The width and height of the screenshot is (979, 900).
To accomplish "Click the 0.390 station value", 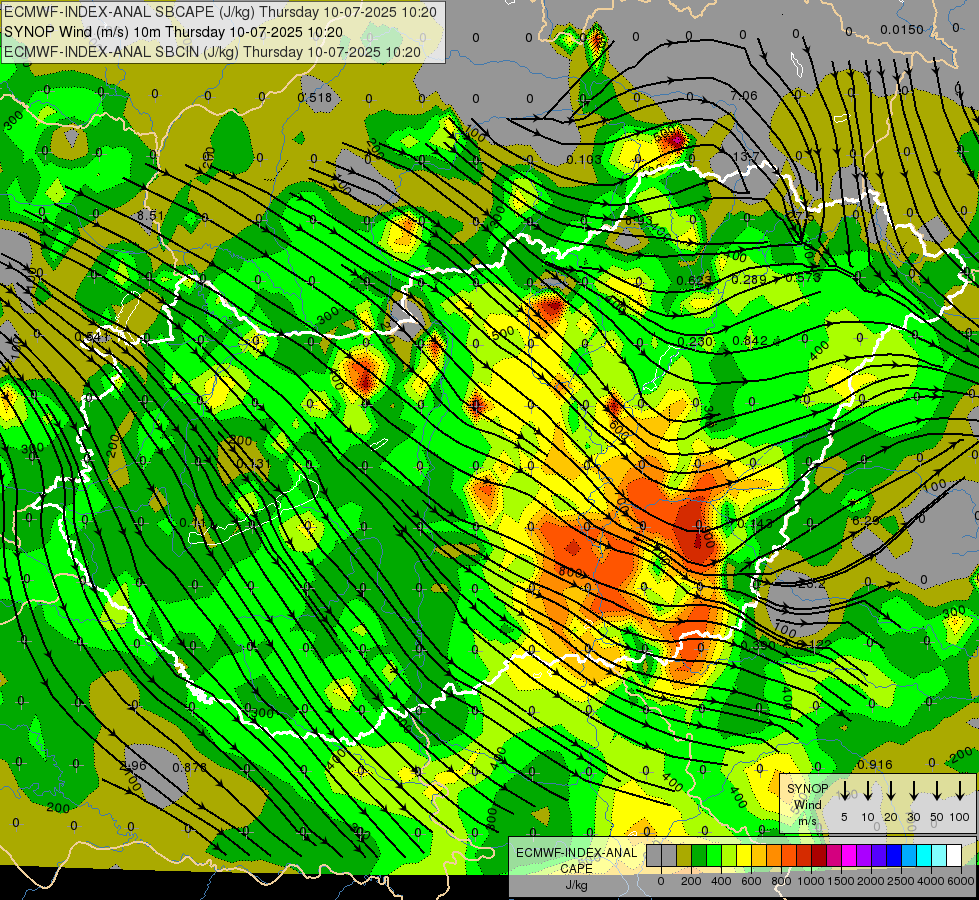I will pyautogui.click(x=758, y=645).
